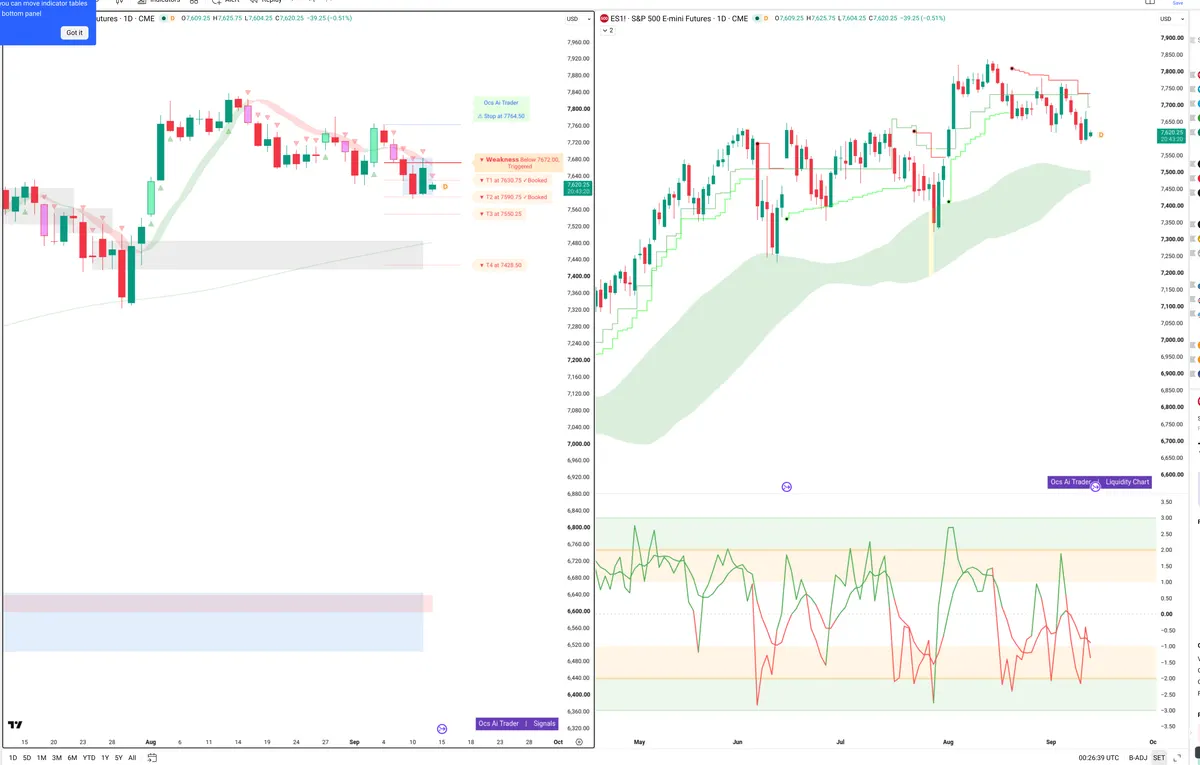This screenshot has height=765, width=1200.
Task: Expand the collapsed indicators legend showing 2
Action: click(607, 30)
